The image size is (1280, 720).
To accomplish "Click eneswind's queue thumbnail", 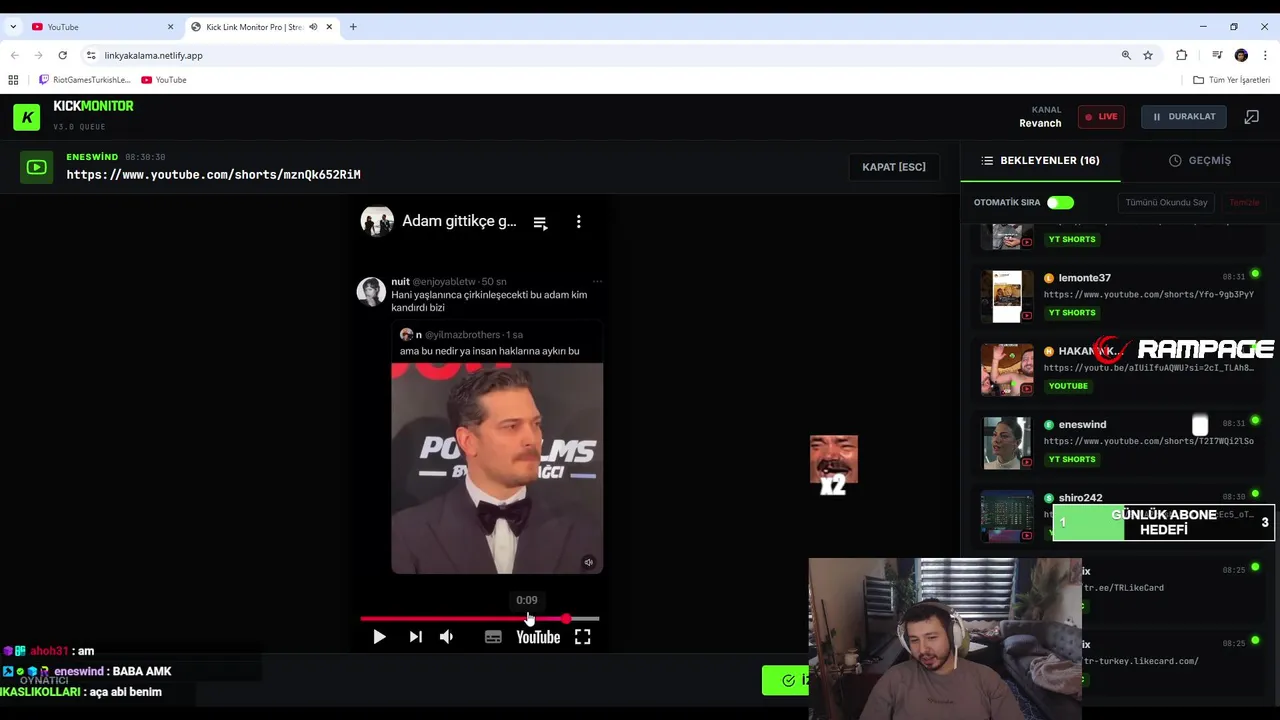I will coord(1007,443).
